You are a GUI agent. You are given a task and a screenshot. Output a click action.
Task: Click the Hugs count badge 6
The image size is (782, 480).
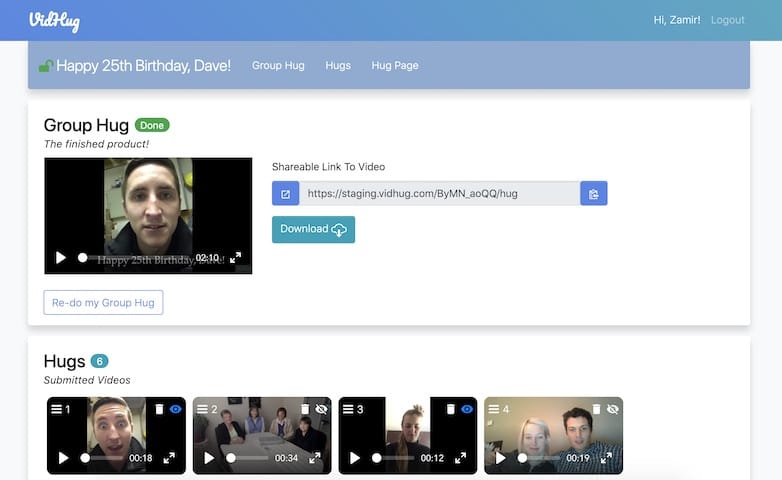(99, 361)
